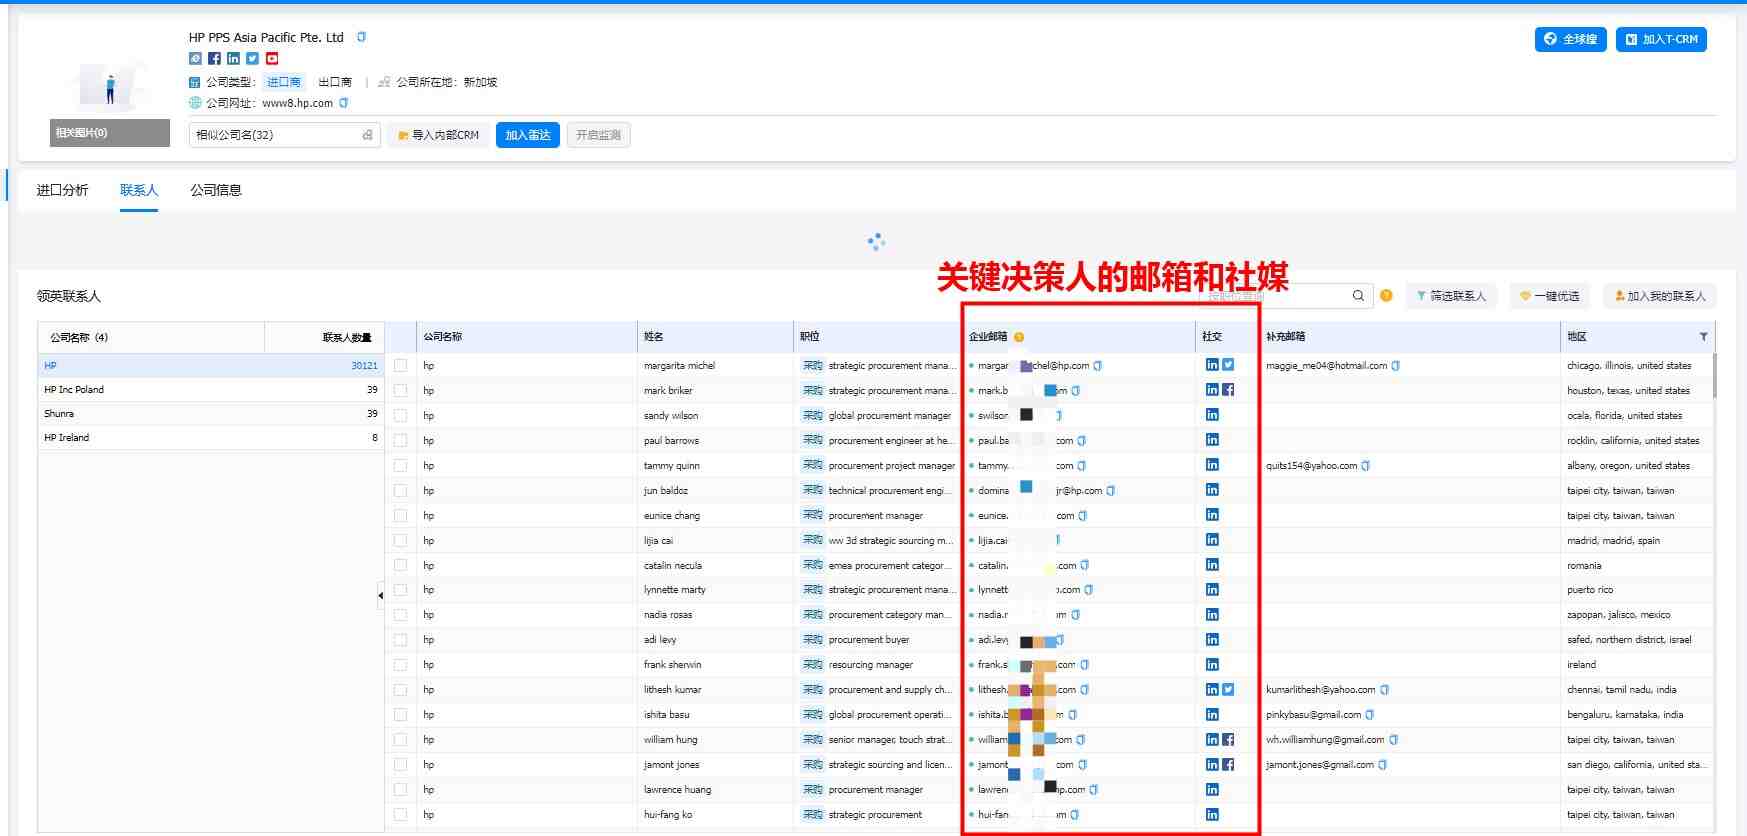Copy the company website www8.hp.com
This screenshot has height=836, width=1747.
pos(344,103)
